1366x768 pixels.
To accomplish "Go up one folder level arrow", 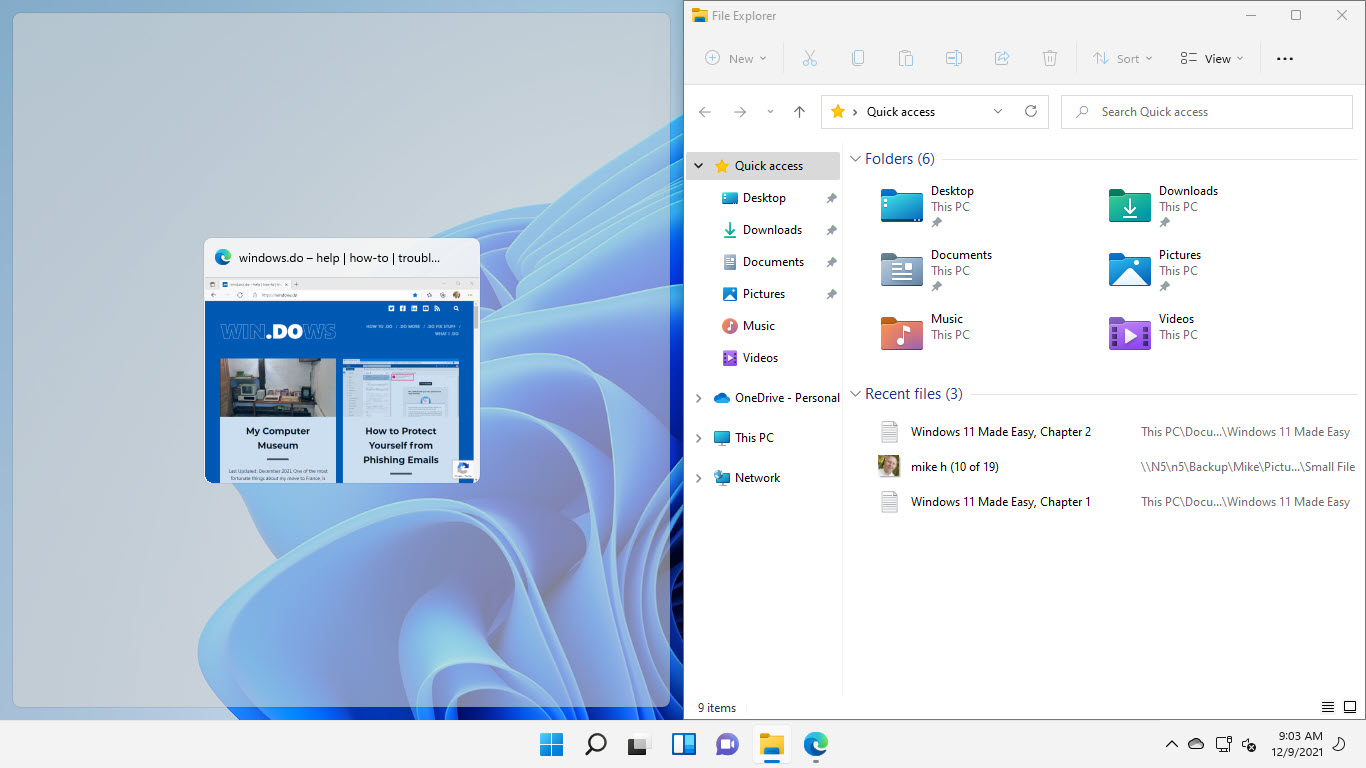I will (799, 112).
